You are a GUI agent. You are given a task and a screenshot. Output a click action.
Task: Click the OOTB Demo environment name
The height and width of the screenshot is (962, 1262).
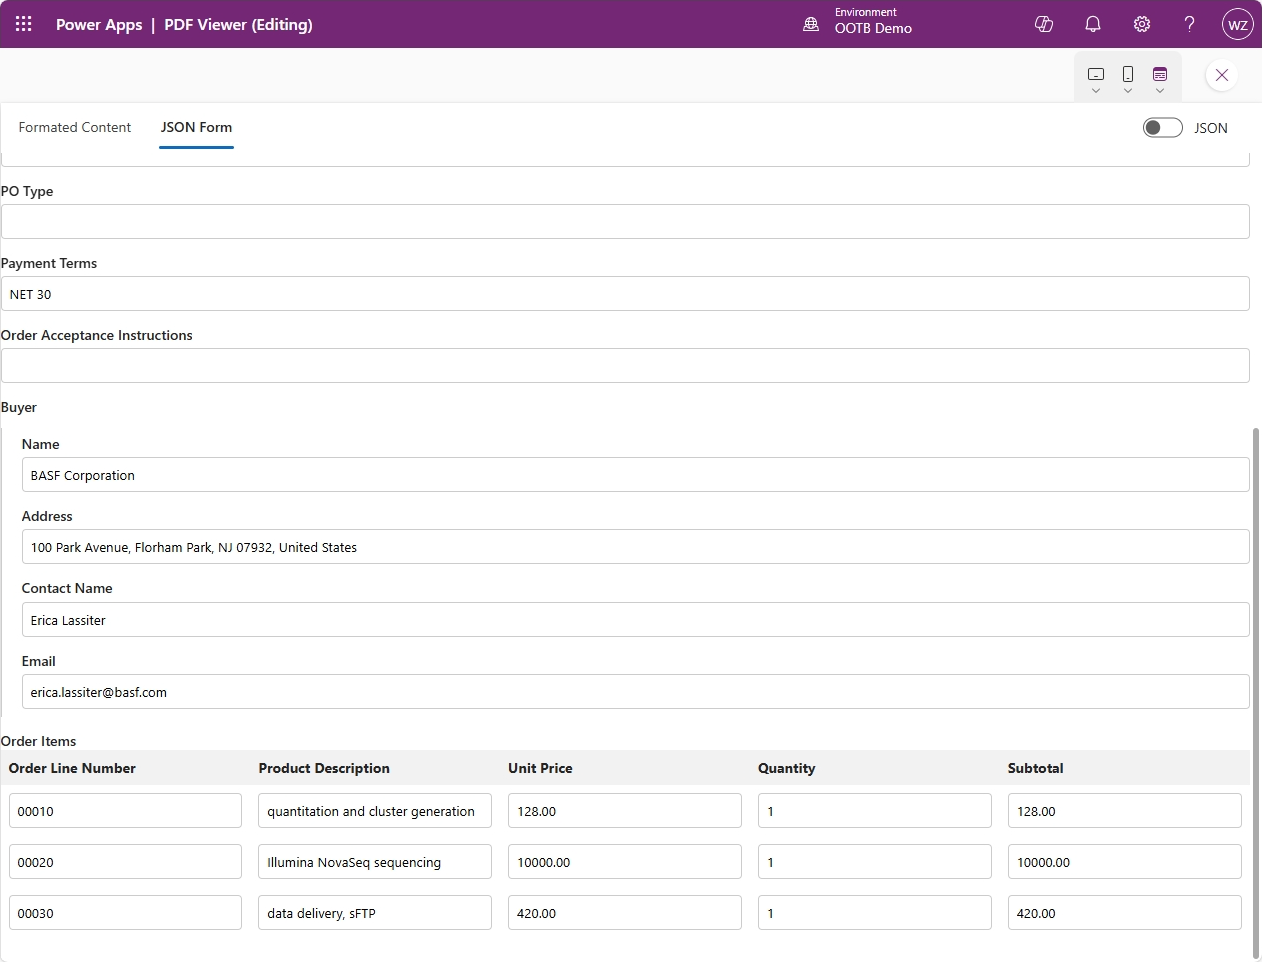click(873, 29)
